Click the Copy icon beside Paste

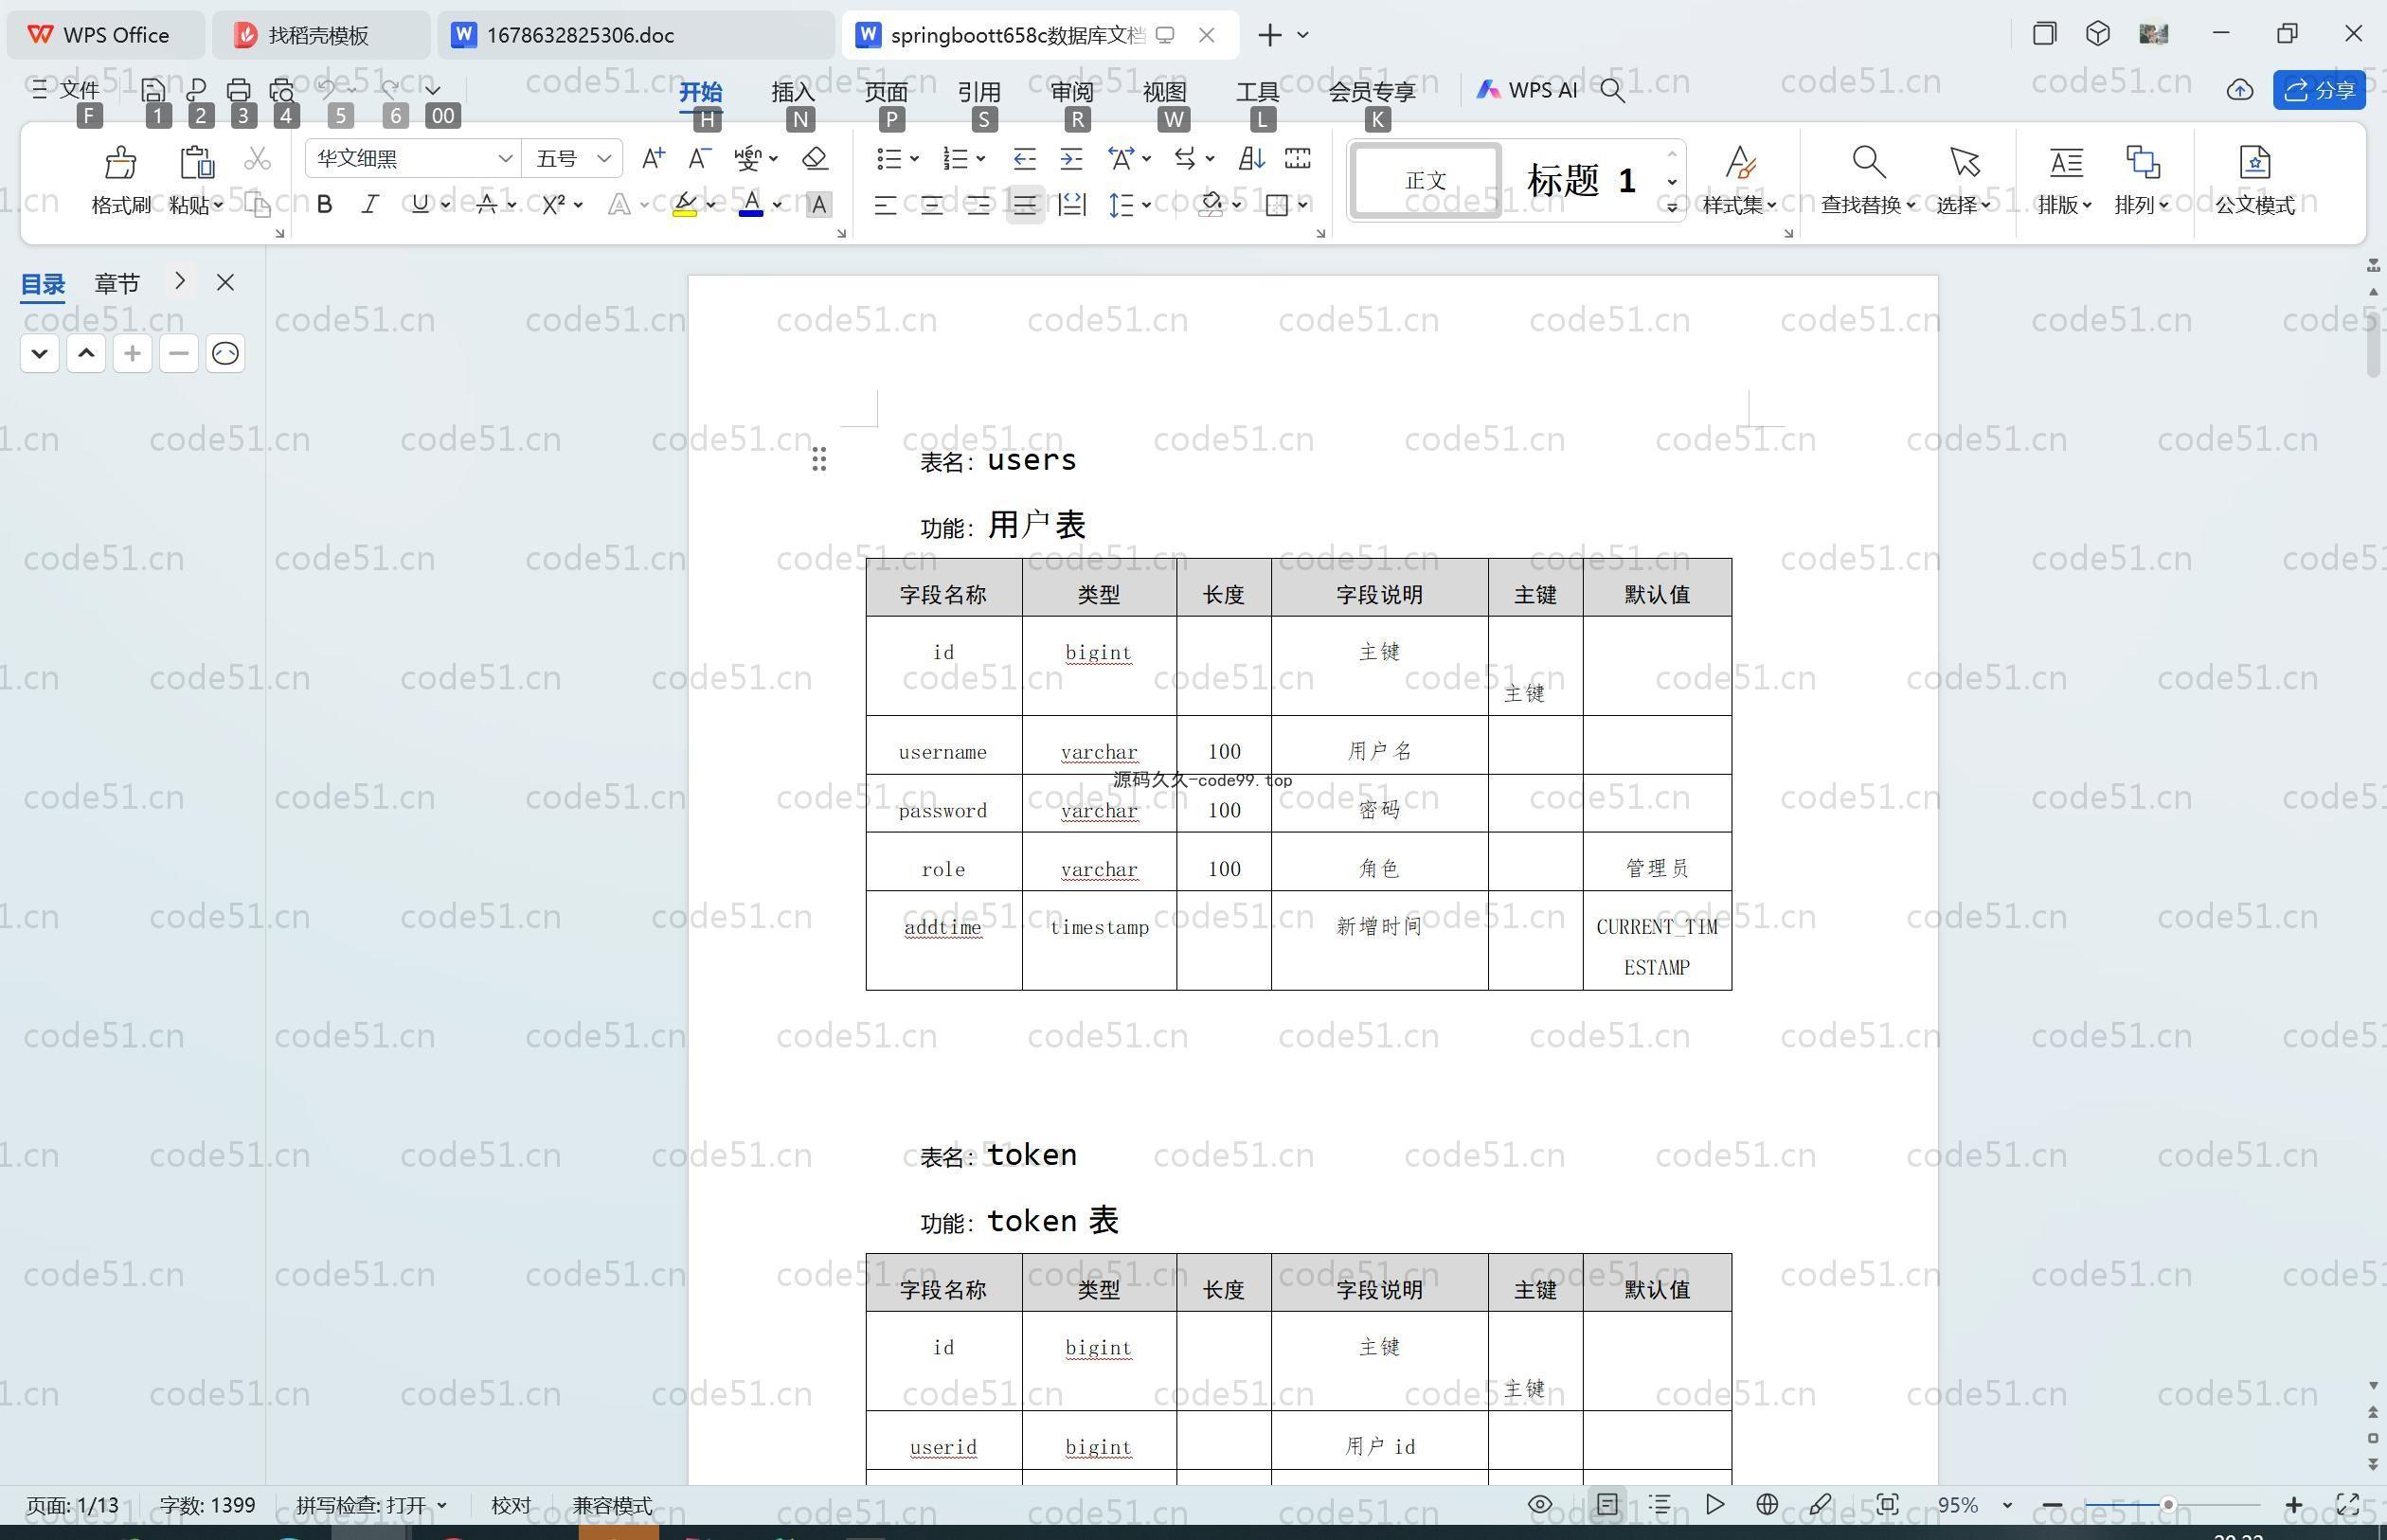click(x=258, y=205)
